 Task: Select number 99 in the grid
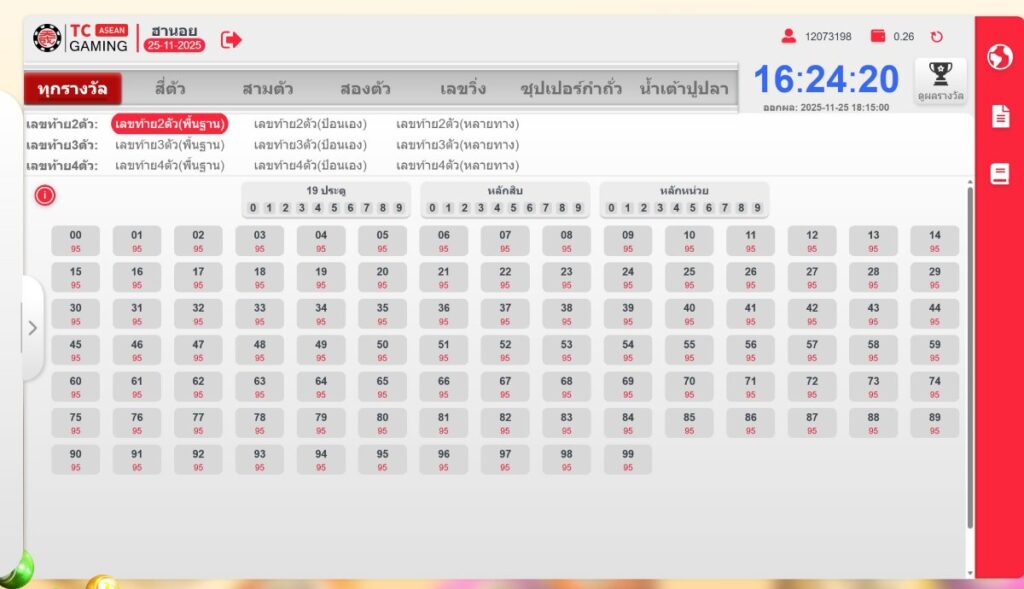click(x=628, y=460)
